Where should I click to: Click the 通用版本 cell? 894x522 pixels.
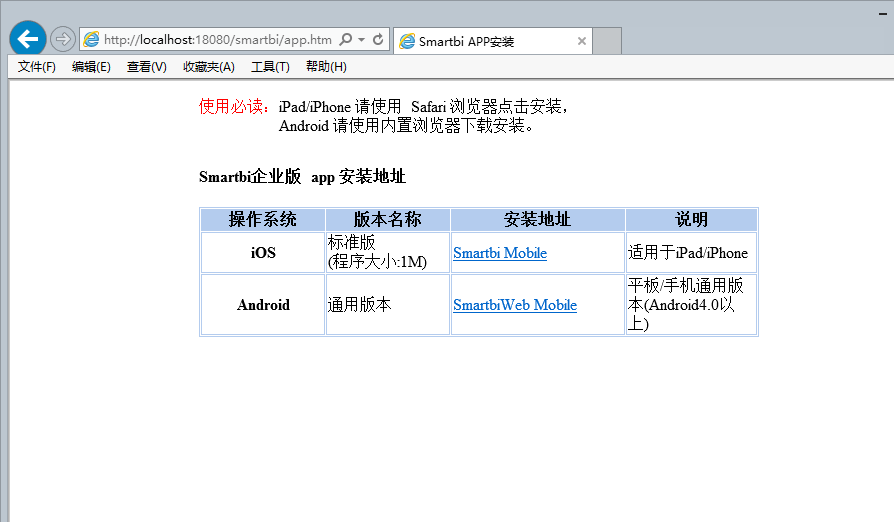[x=388, y=305]
